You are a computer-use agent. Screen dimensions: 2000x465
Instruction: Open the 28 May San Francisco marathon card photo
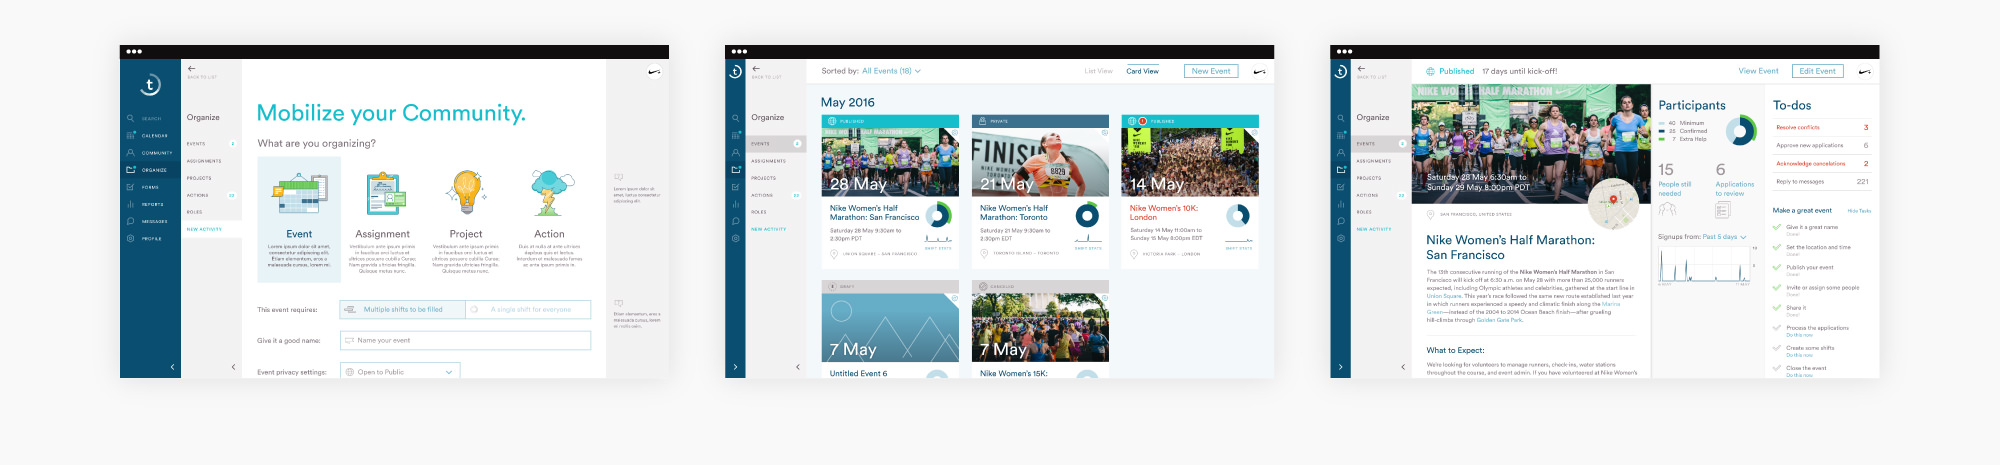tap(890, 162)
